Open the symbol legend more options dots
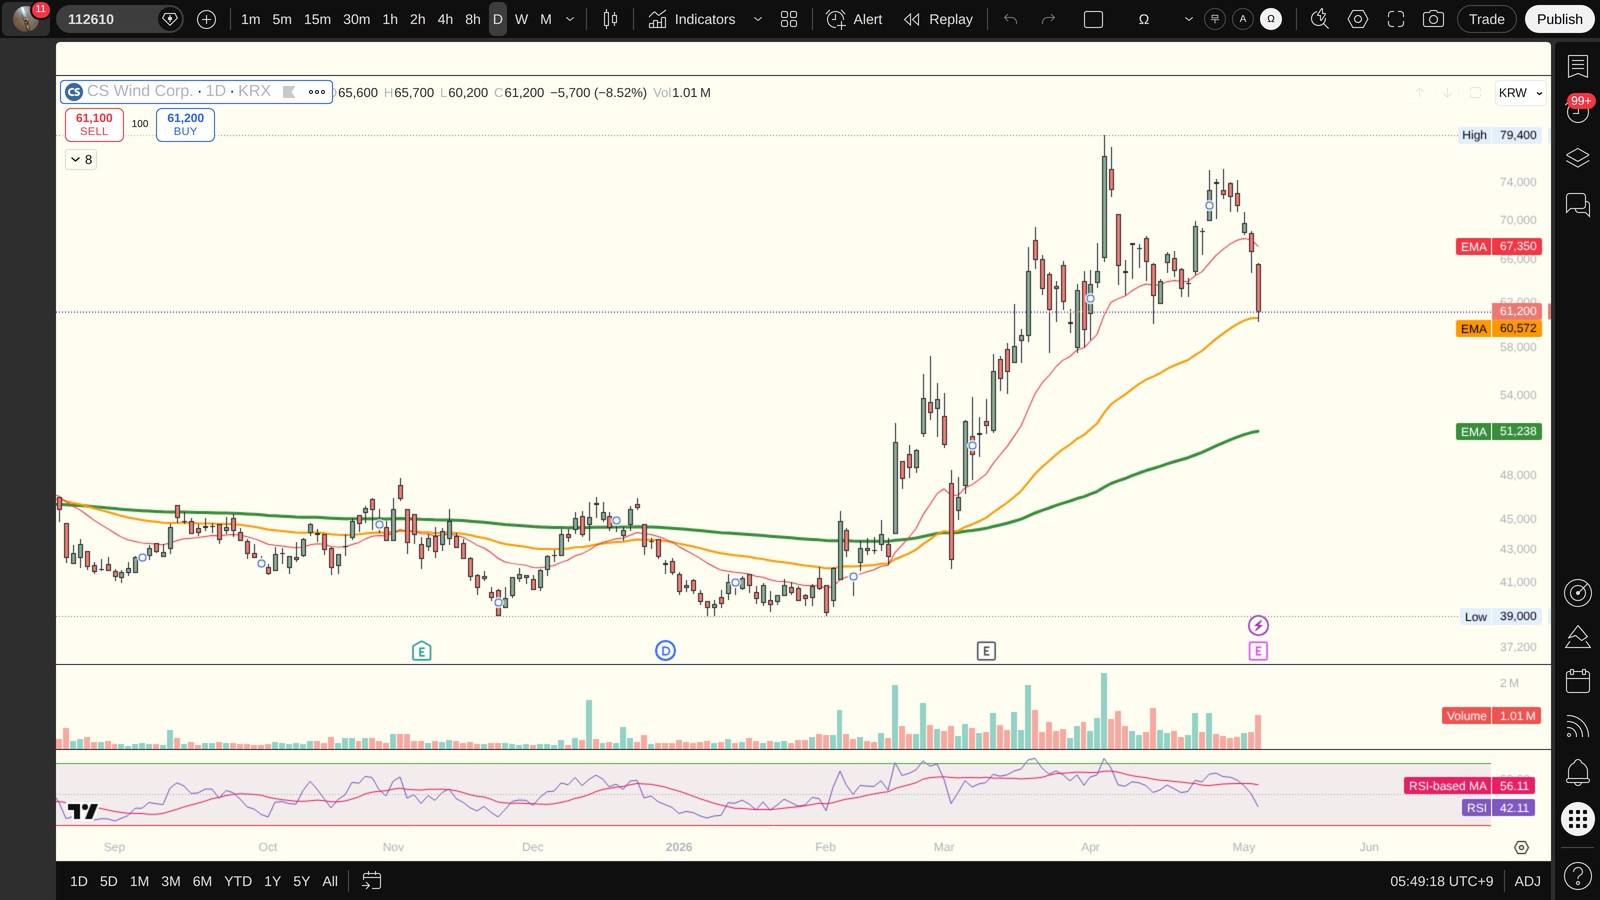The height and width of the screenshot is (900, 1600). coord(317,92)
